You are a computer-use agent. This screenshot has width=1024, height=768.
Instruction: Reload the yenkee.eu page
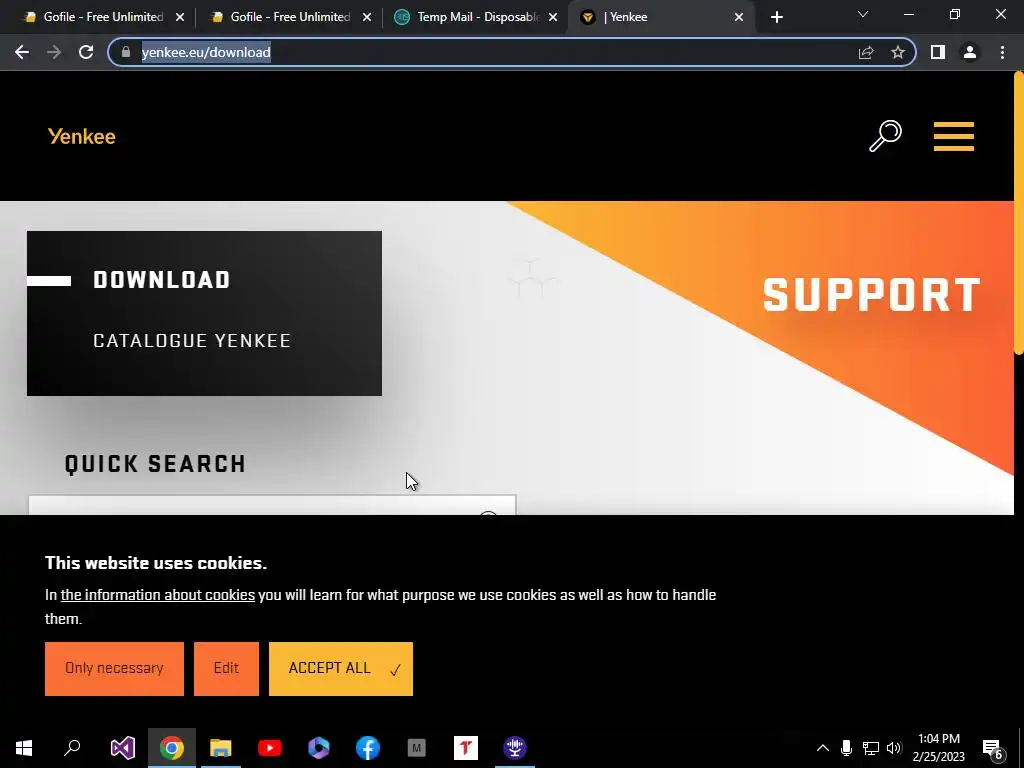tap(86, 52)
